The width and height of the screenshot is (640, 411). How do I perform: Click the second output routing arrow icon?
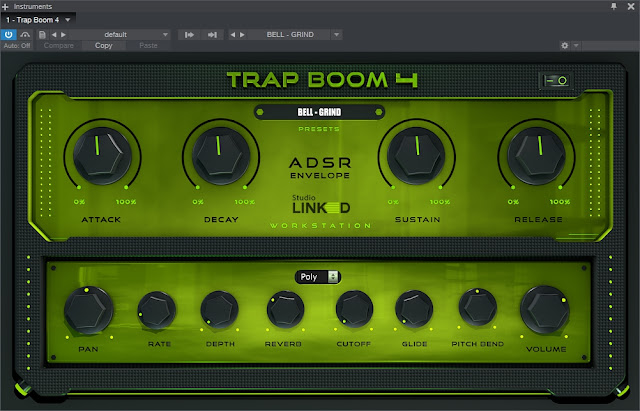tap(212, 35)
